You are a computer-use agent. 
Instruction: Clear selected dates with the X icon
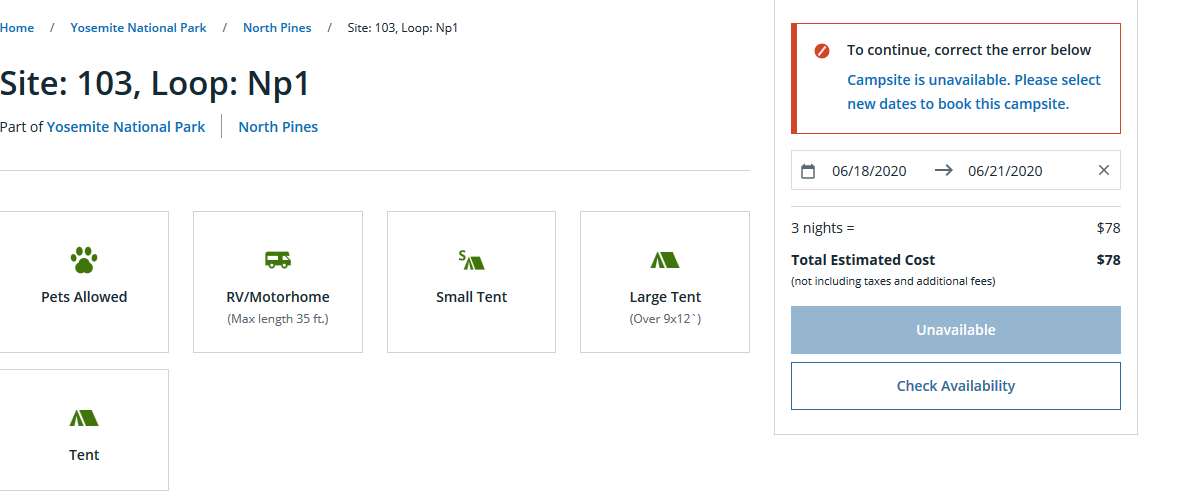[x=1104, y=170]
